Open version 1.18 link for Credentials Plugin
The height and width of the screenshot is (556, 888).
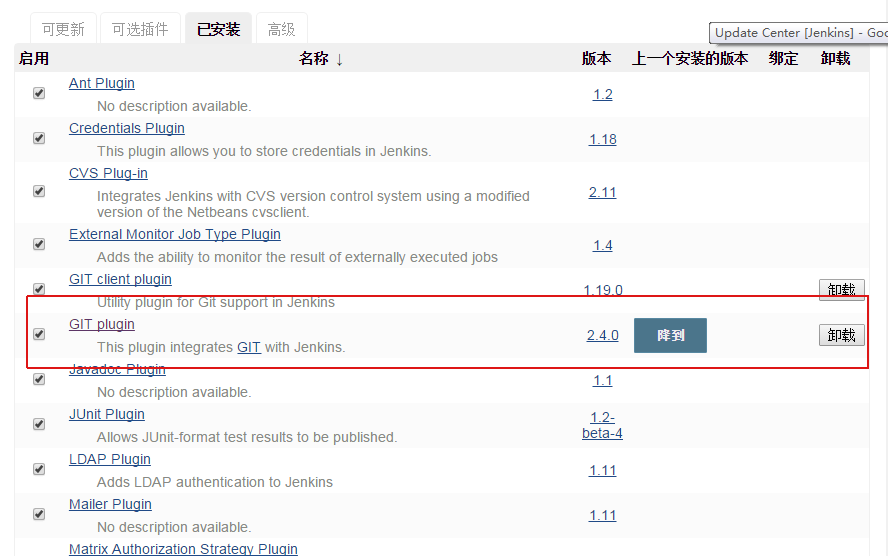point(603,139)
